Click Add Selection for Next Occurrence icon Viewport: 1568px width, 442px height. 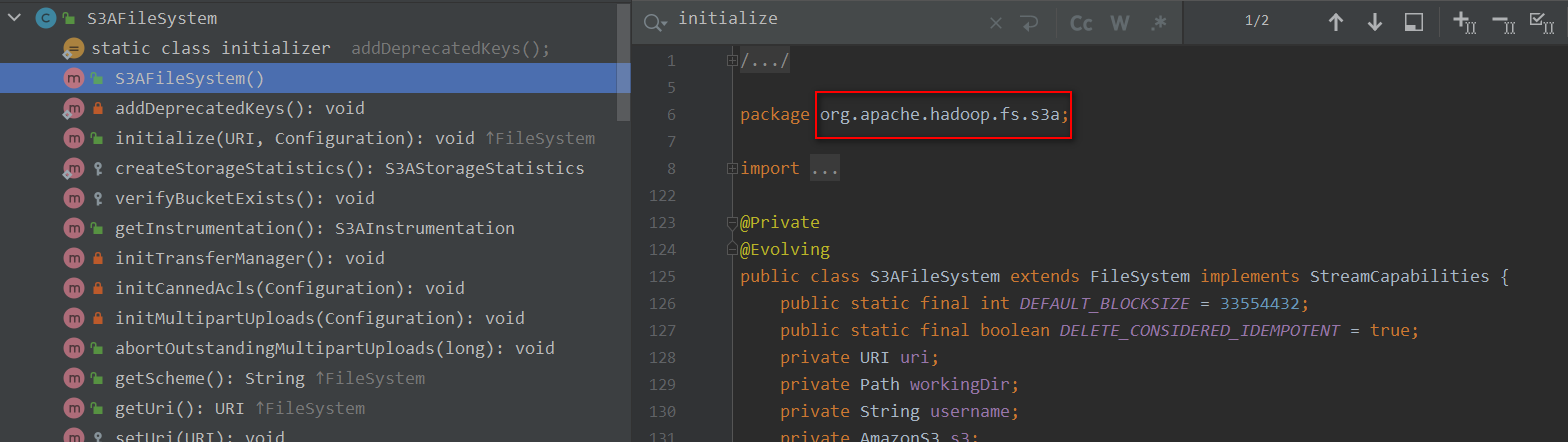pyautogui.click(x=1464, y=22)
